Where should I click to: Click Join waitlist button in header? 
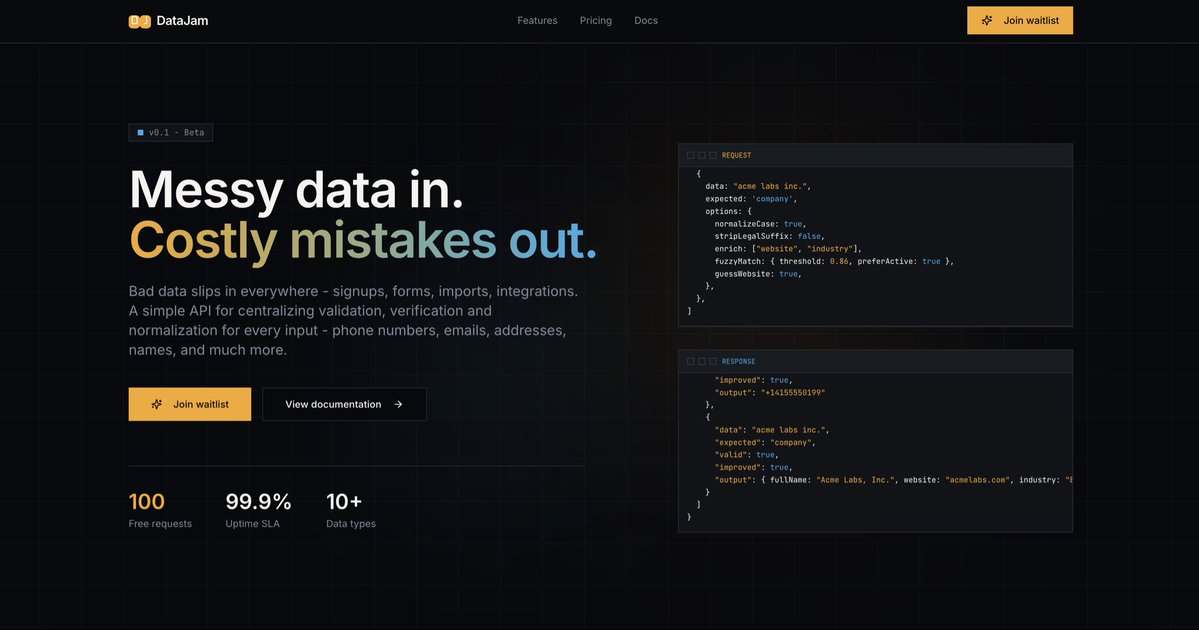(x=1019, y=21)
